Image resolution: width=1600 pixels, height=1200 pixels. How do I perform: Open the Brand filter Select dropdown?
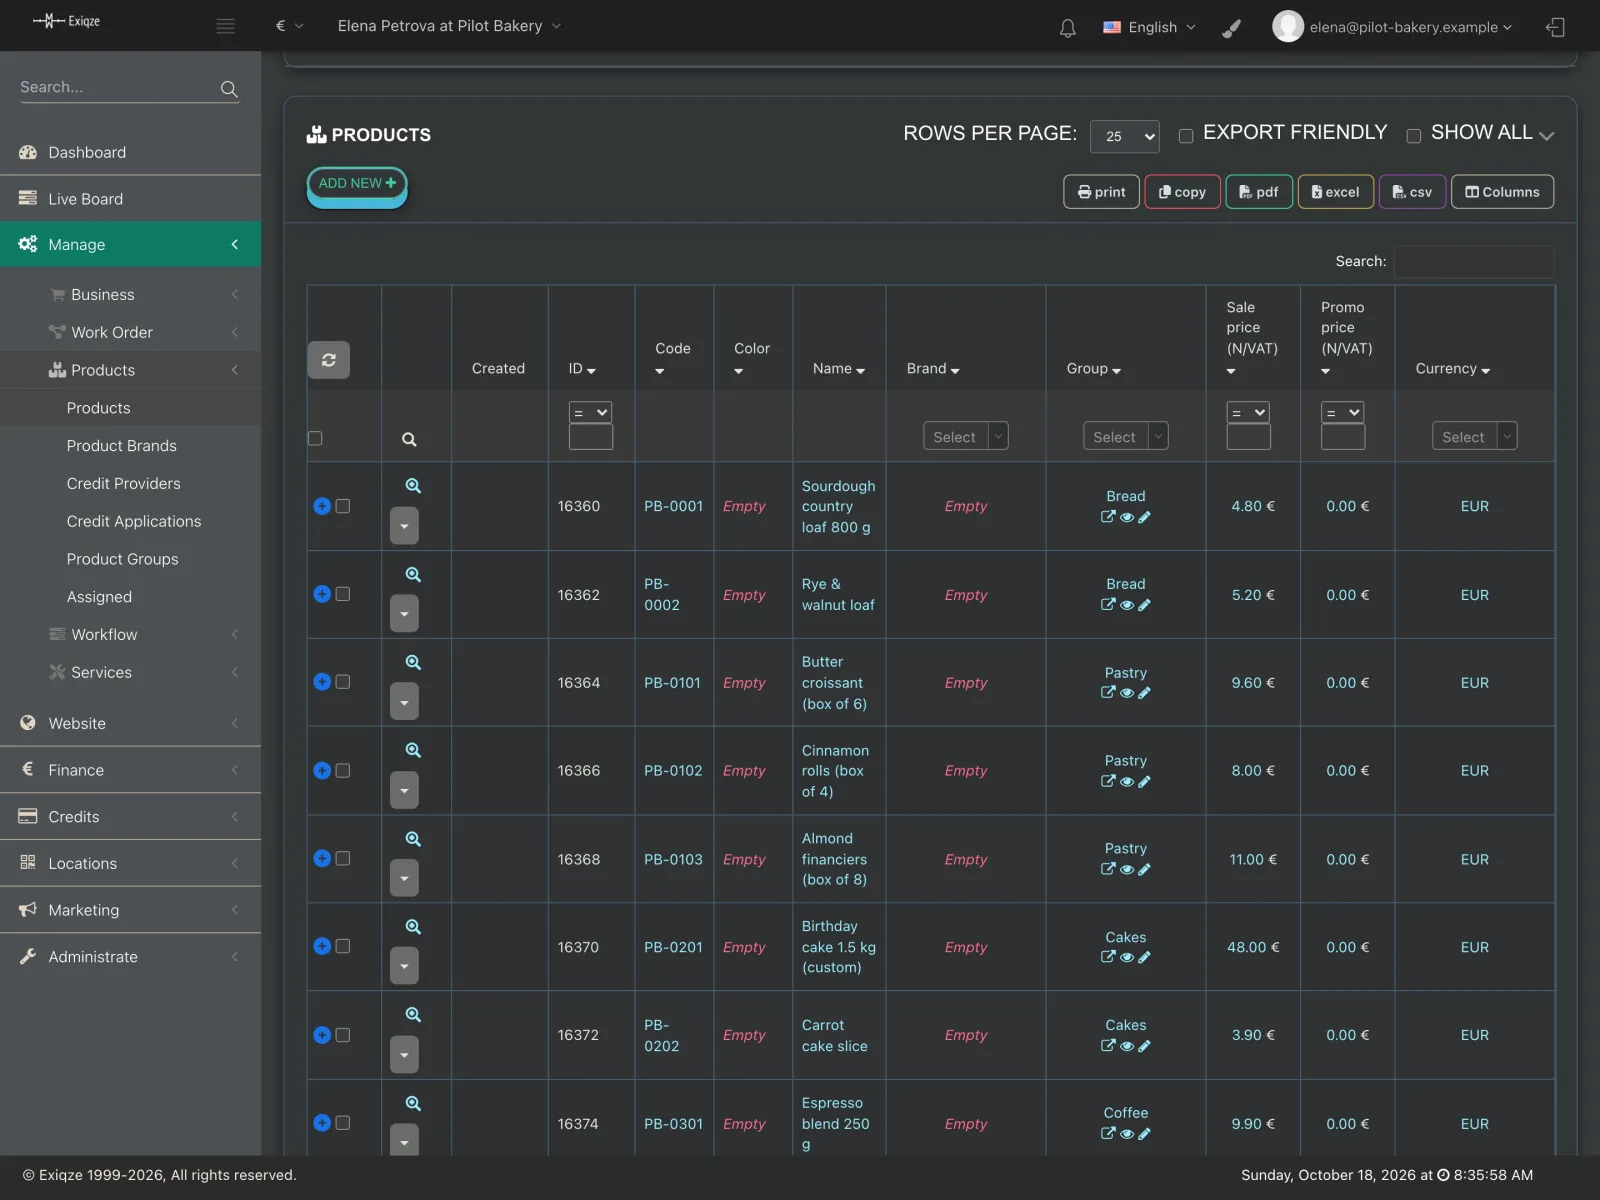[x=965, y=437]
